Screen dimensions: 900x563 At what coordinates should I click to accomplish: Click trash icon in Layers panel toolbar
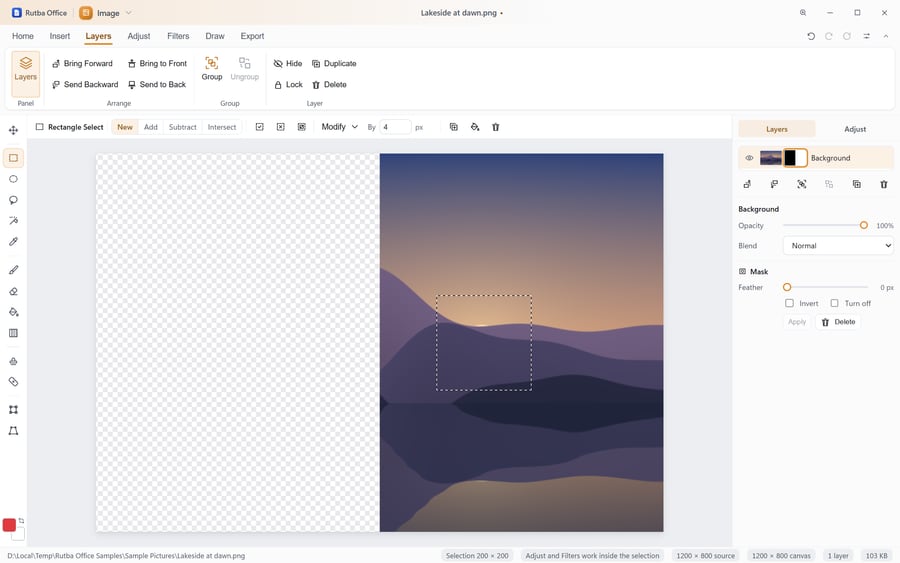pos(884,184)
